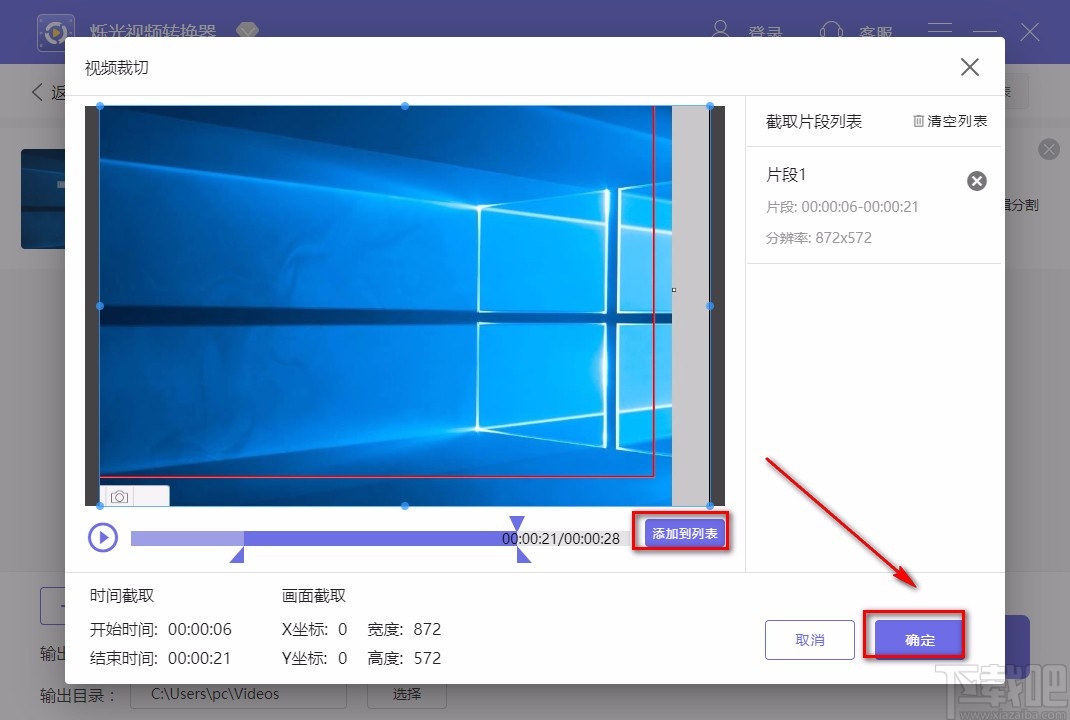
Task: Click the top-center crop handle on the frame
Action: [x=404, y=105]
